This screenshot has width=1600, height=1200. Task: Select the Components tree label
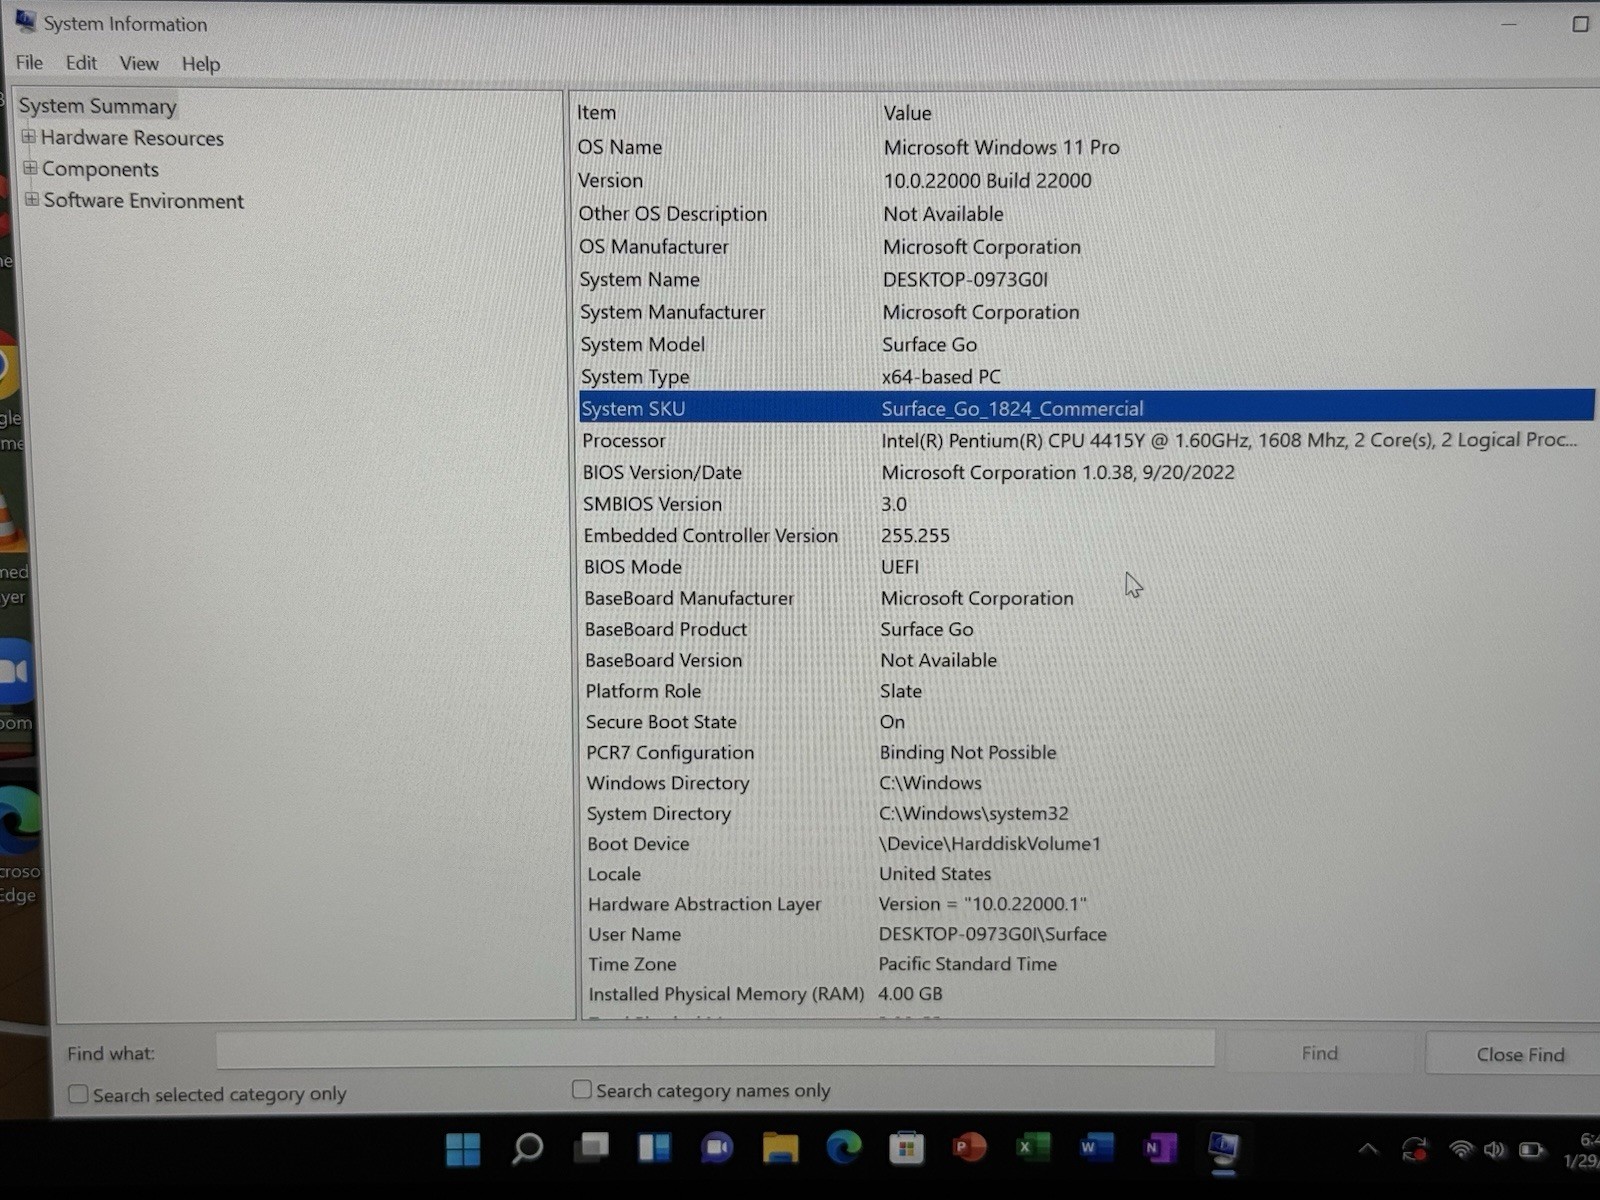click(x=100, y=169)
